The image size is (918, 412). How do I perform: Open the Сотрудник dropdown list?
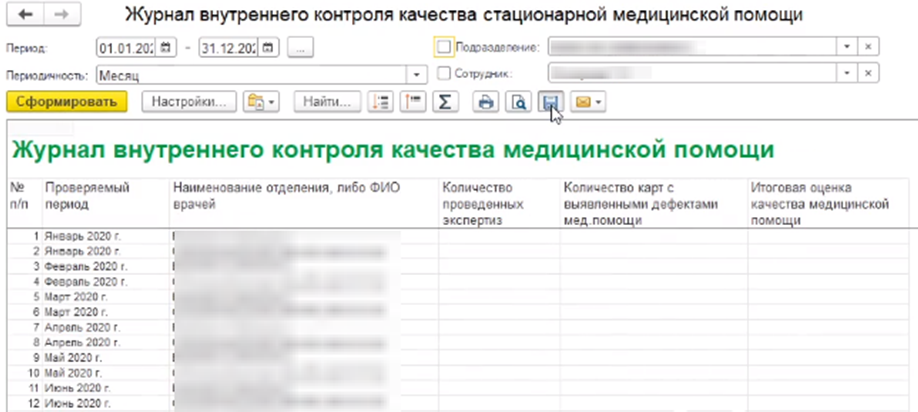(x=846, y=74)
